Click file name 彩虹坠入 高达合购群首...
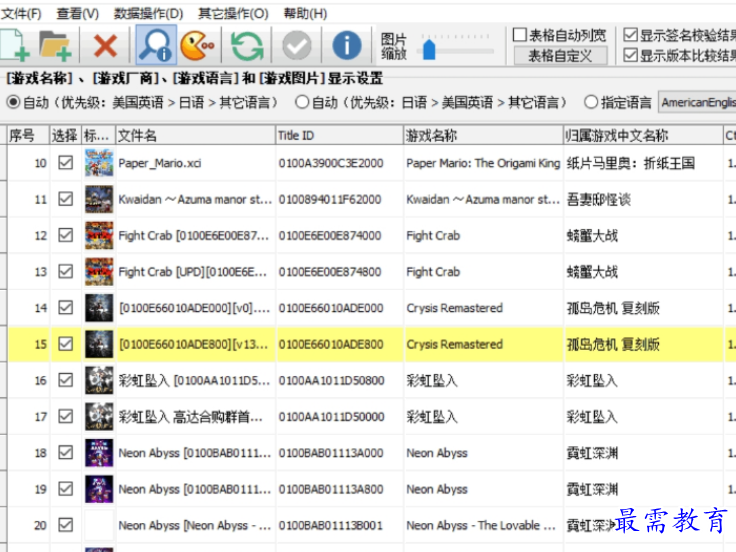 [191, 417]
